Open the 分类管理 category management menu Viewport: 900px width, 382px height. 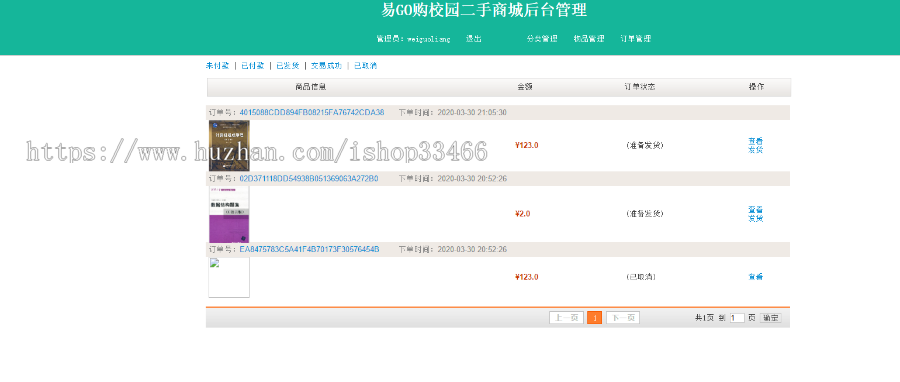542,39
